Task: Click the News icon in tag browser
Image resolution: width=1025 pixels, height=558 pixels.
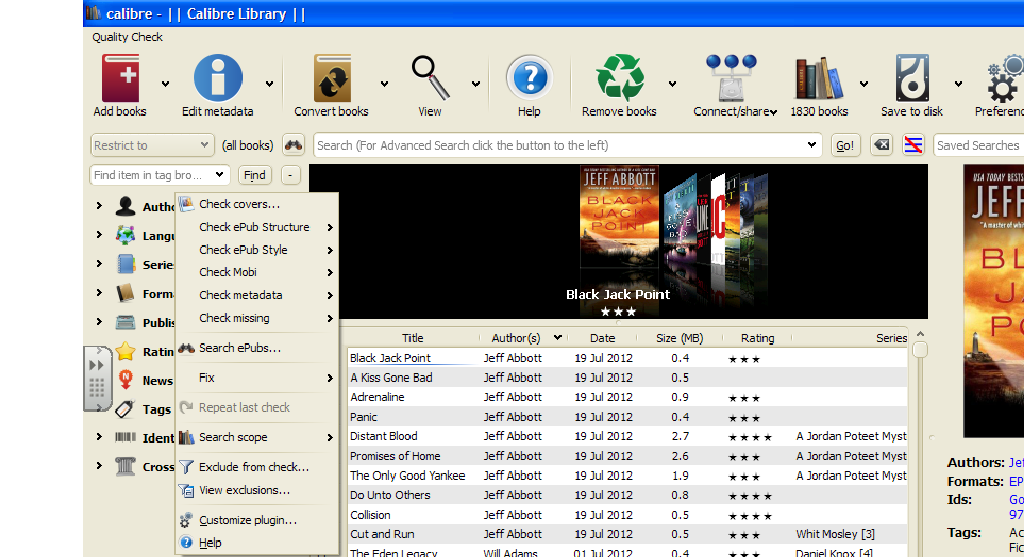Action: click(126, 380)
